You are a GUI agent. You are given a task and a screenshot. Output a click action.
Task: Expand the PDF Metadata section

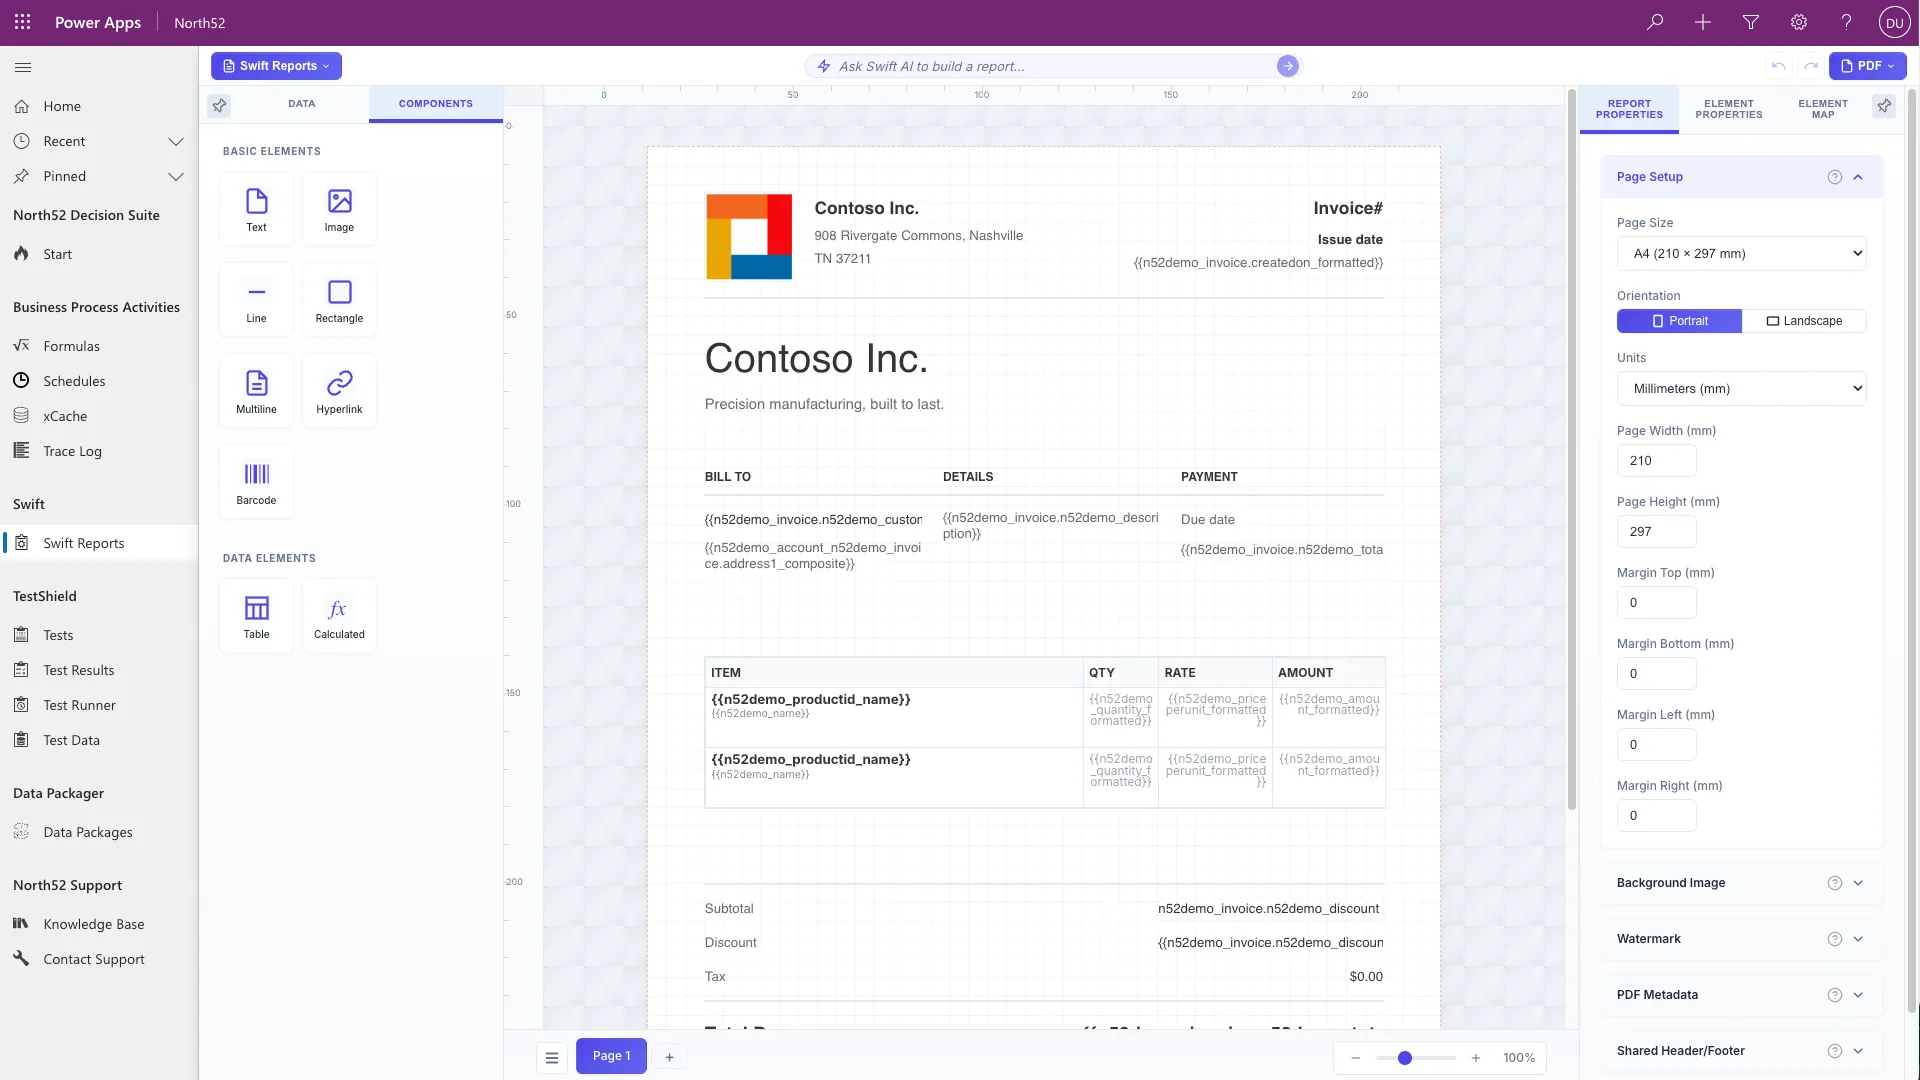pyautogui.click(x=1741, y=995)
